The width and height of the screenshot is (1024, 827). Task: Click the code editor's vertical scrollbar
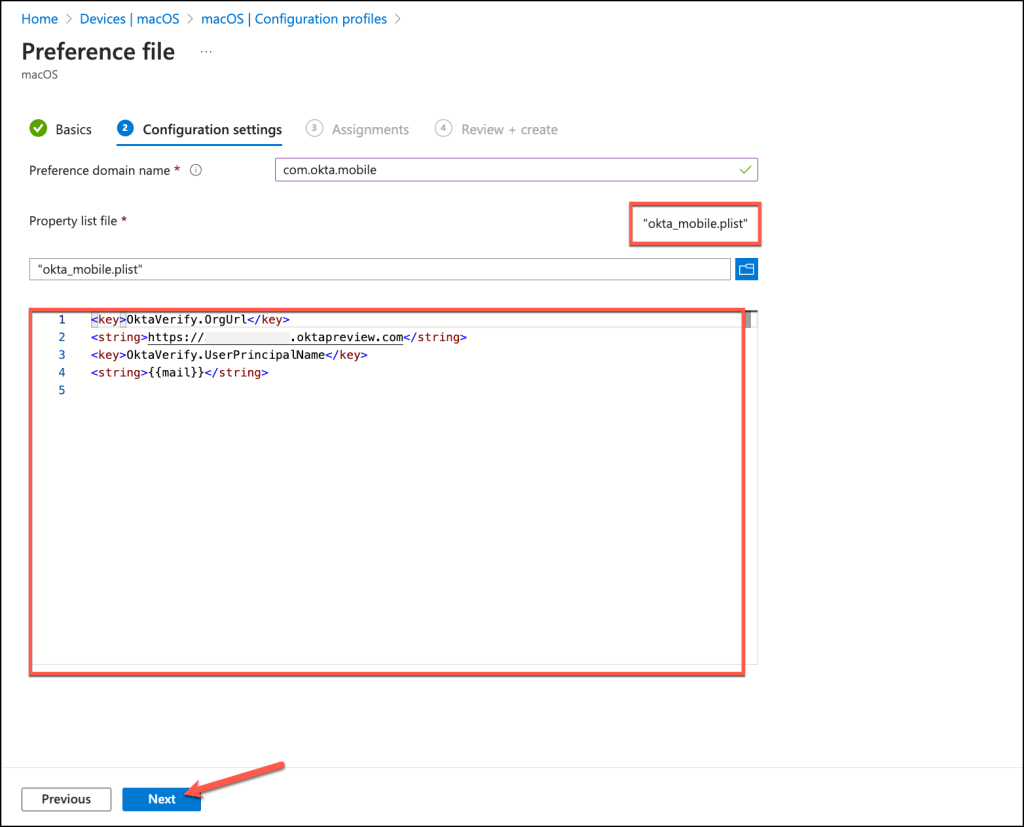pyautogui.click(x=751, y=320)
